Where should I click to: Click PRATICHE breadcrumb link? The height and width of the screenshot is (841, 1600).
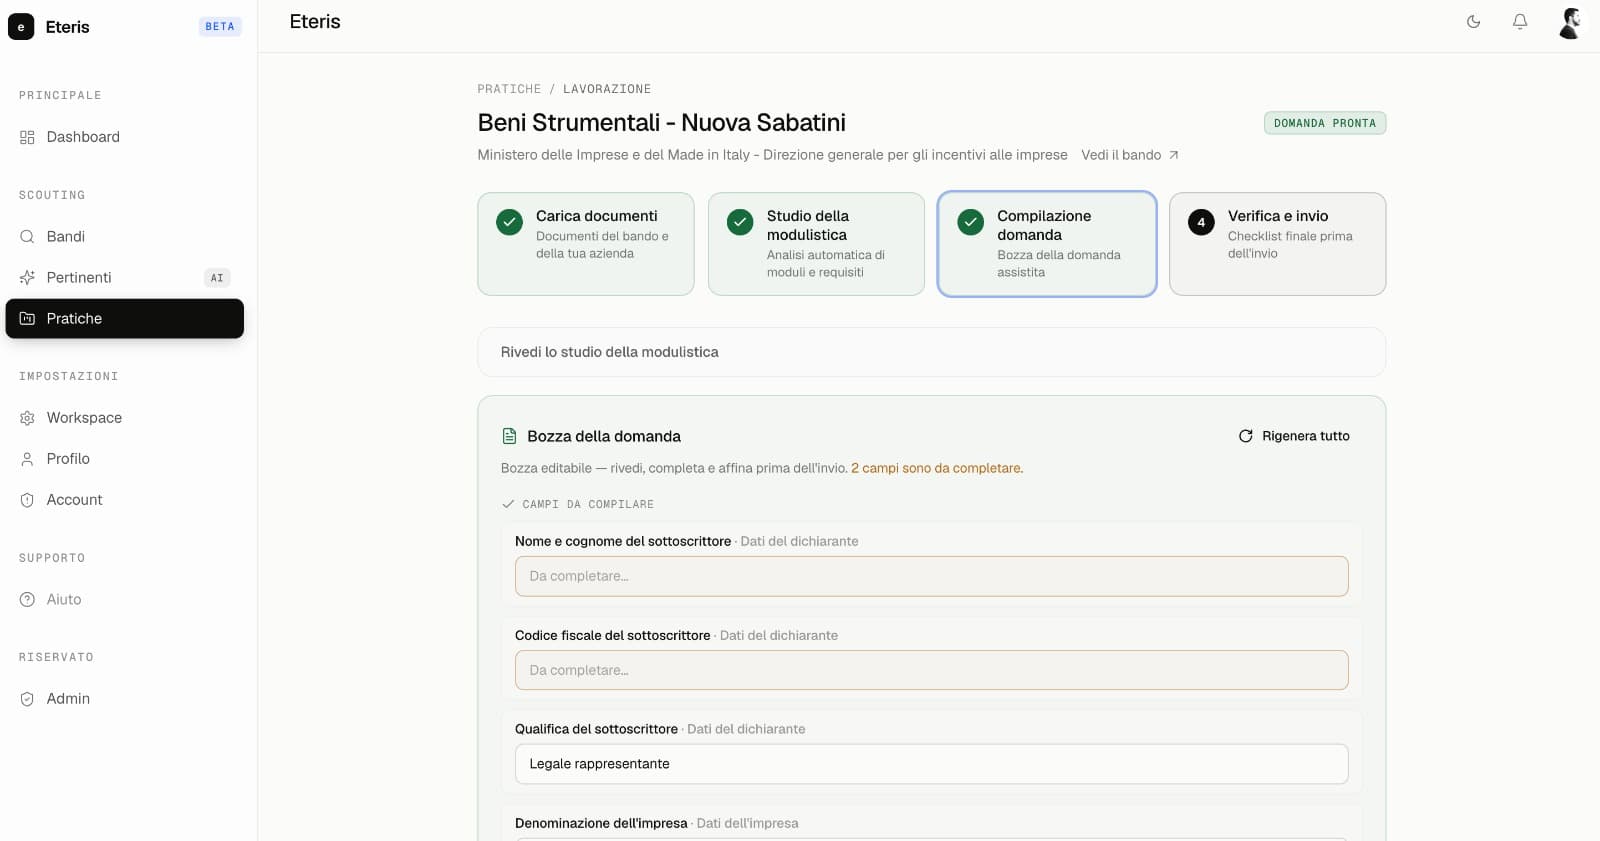click(x=509, y=89)
